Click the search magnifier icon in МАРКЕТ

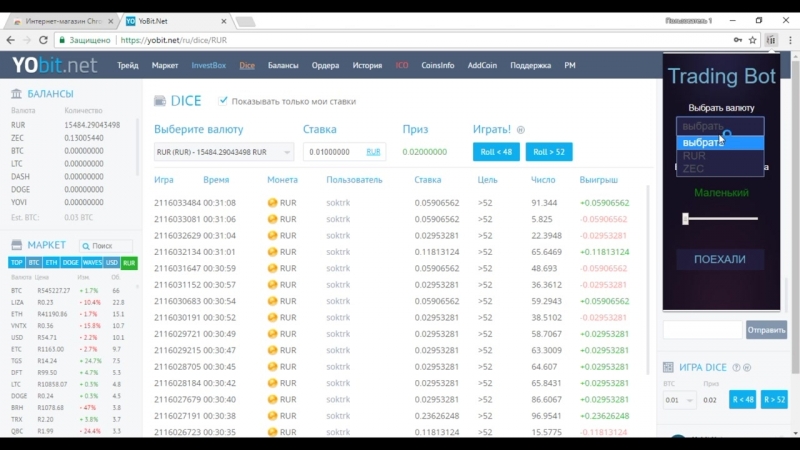(86, 246)
